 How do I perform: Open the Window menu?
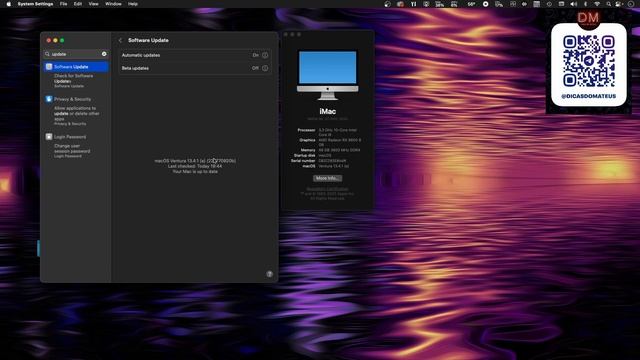[113, 4]
